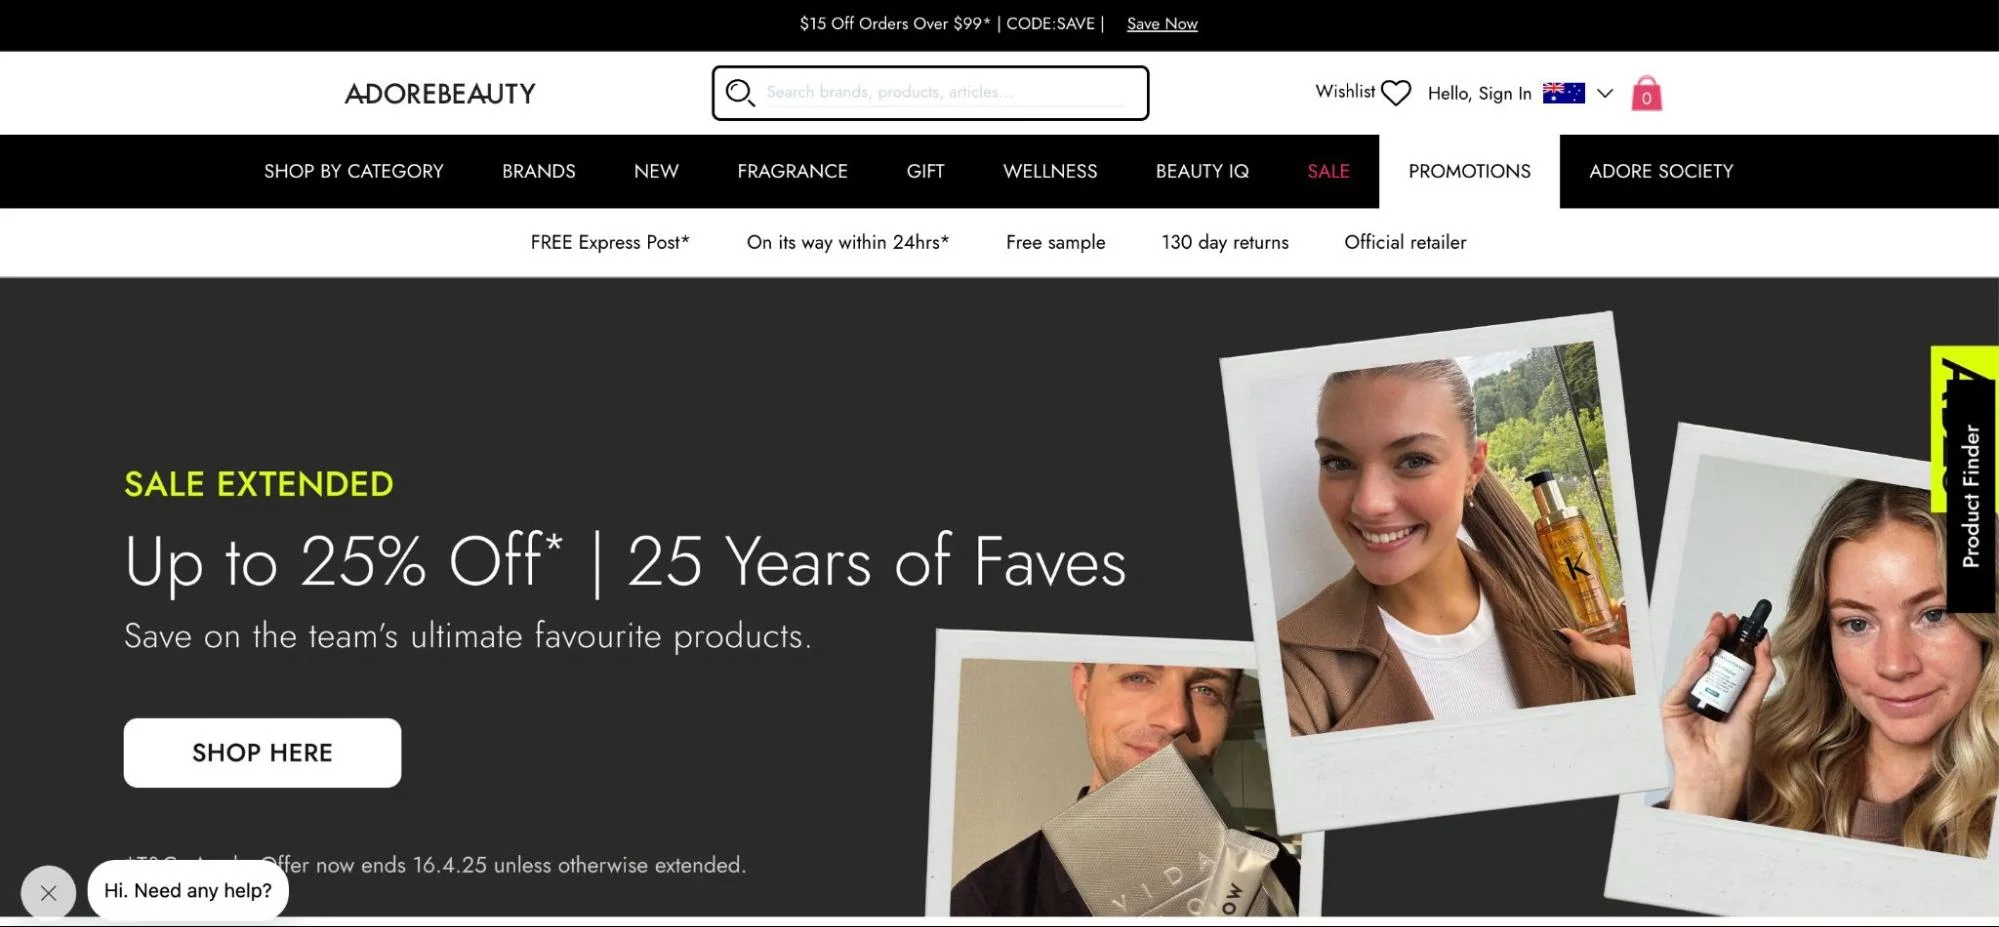Open the Fragrance menu
This screenshot has height=927, width=1999.
pyautogui.click(x=792, y=171)
